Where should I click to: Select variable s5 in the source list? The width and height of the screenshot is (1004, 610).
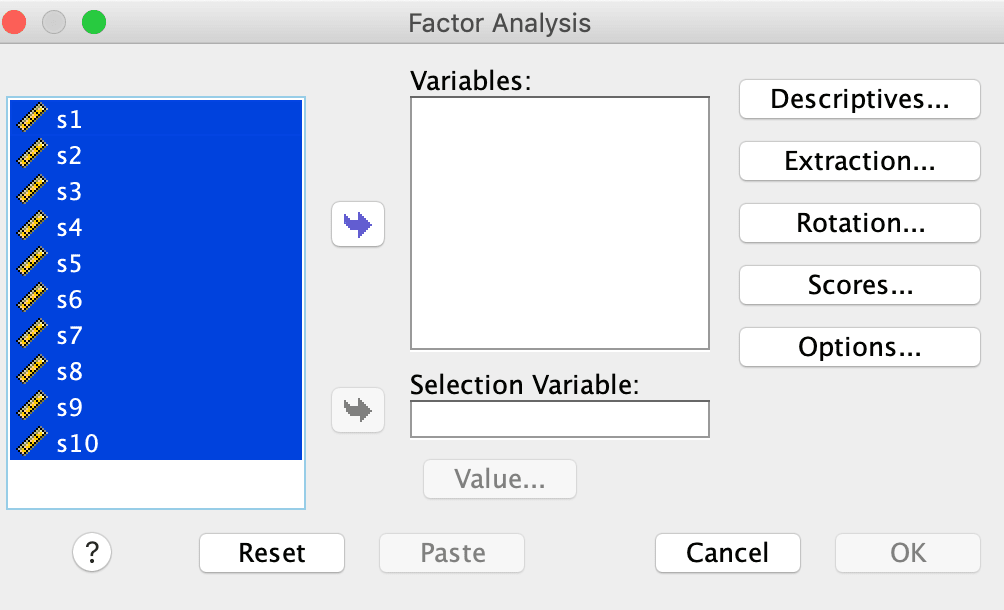pos(156,263)
